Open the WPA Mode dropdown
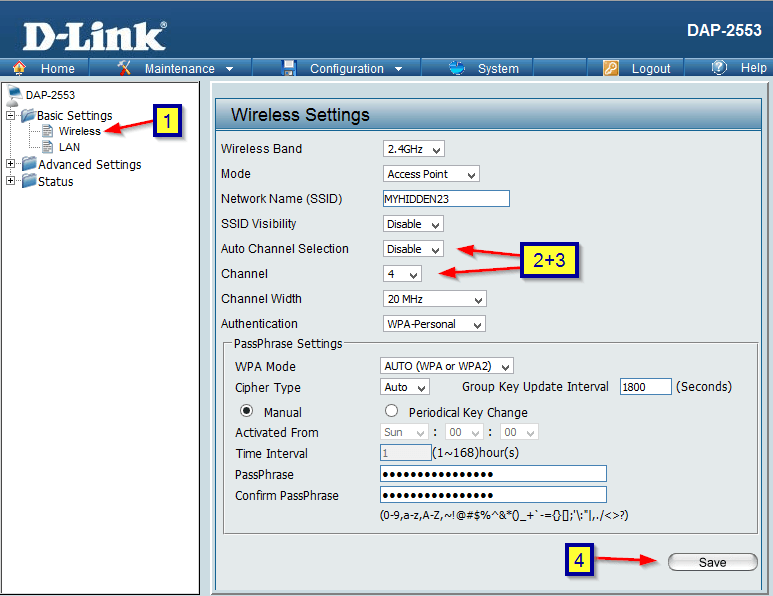The image size is (773, 596). click(x=447, y=366)
